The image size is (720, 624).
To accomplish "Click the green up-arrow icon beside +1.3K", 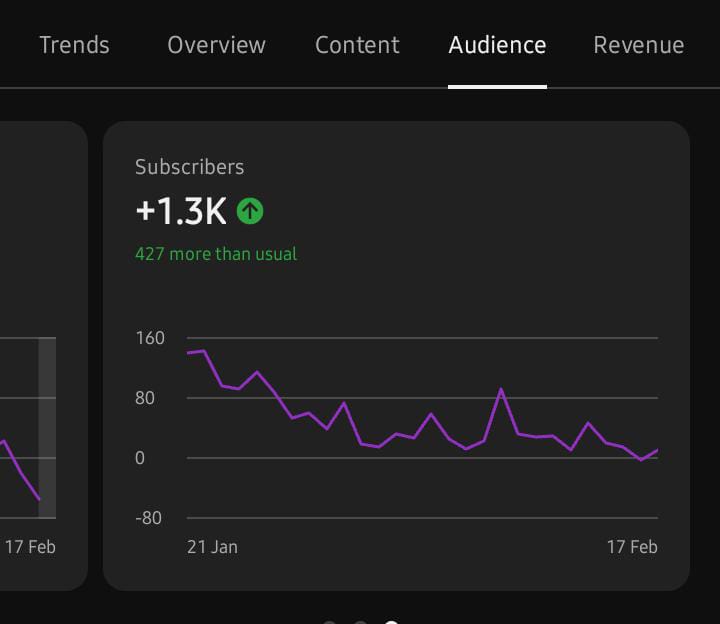I will tap(250, 211).
